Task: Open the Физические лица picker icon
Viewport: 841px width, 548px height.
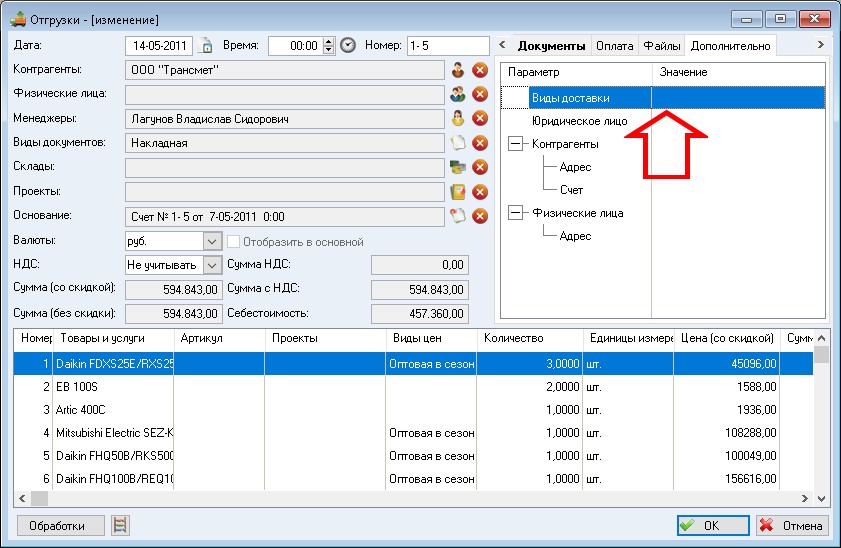Action: pos(458,94)
